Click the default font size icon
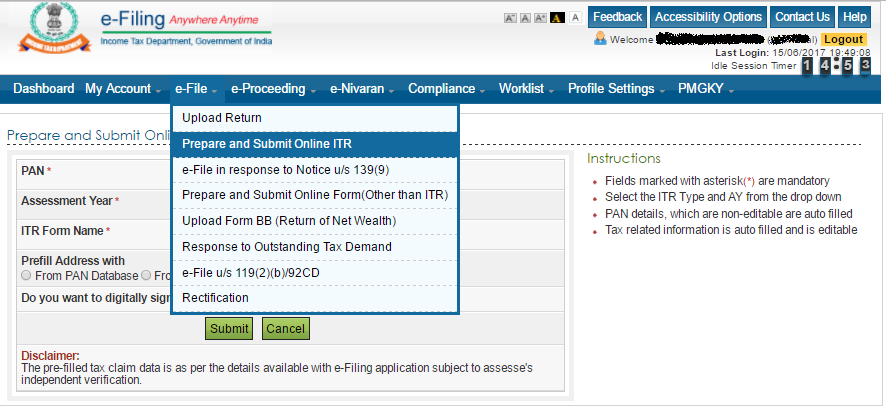The width and height of the screenshot is (886, 411). (x=526, y=18)
